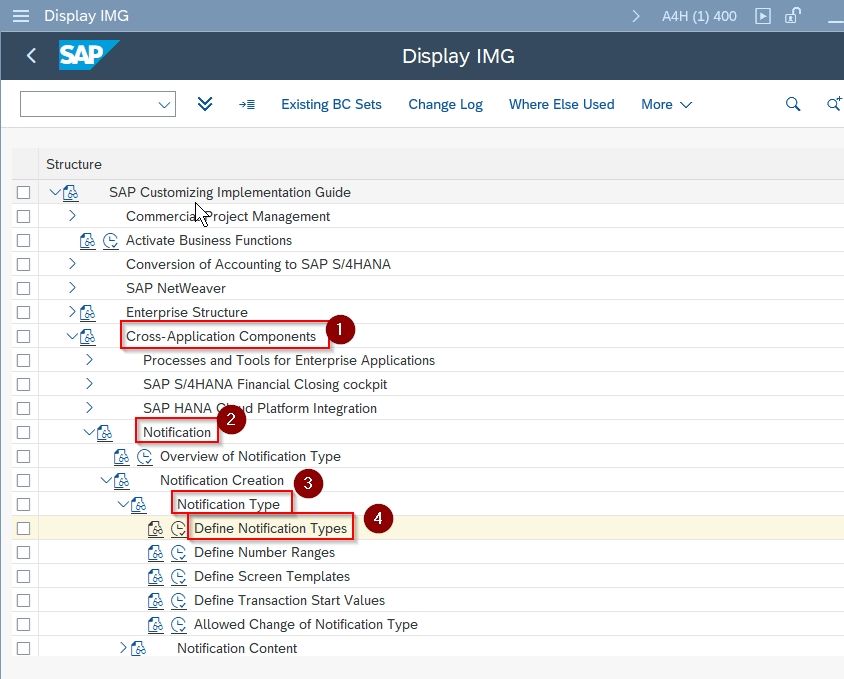
Task: Open documentation icon for Overview of Notification Type
Action: click(x=121, y=457)
